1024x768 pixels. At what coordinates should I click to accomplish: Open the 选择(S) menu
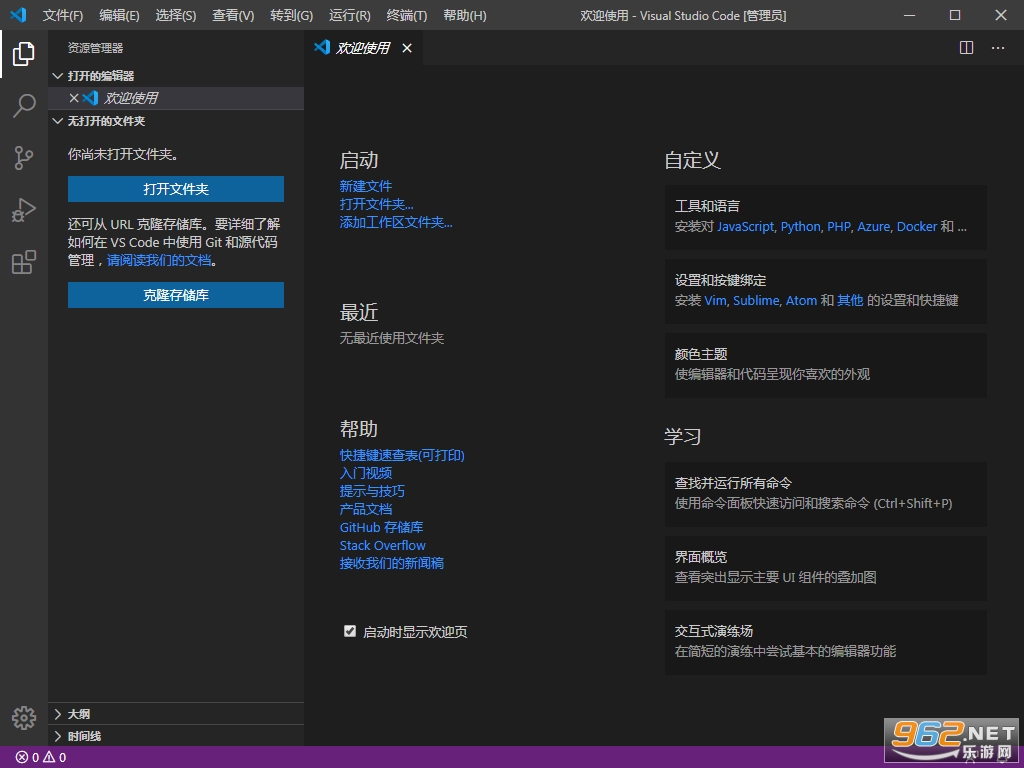point(176,15)
